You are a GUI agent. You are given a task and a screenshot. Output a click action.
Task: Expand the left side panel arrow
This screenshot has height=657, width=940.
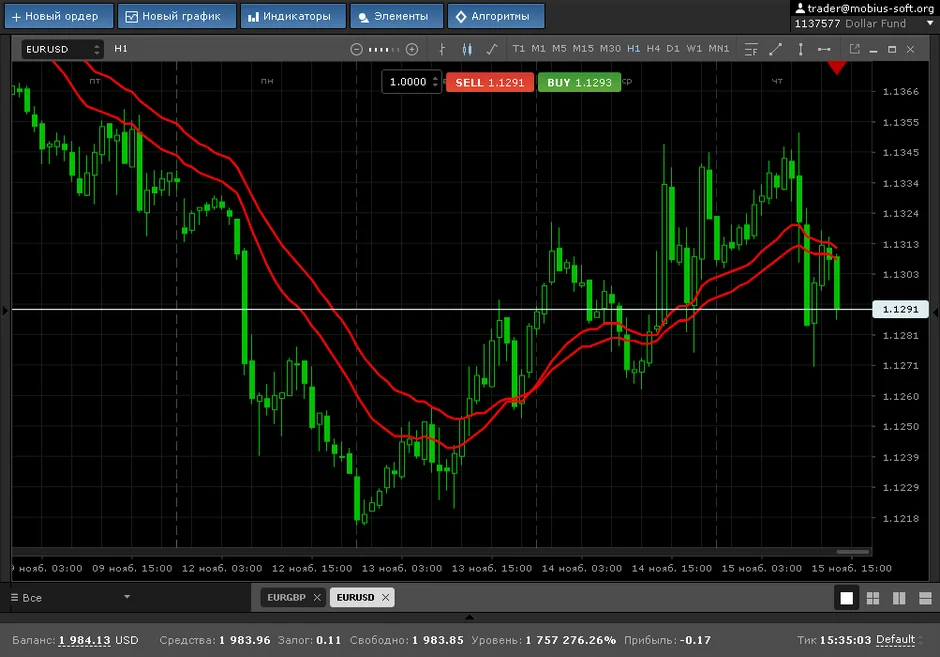[x=5, y=310]
